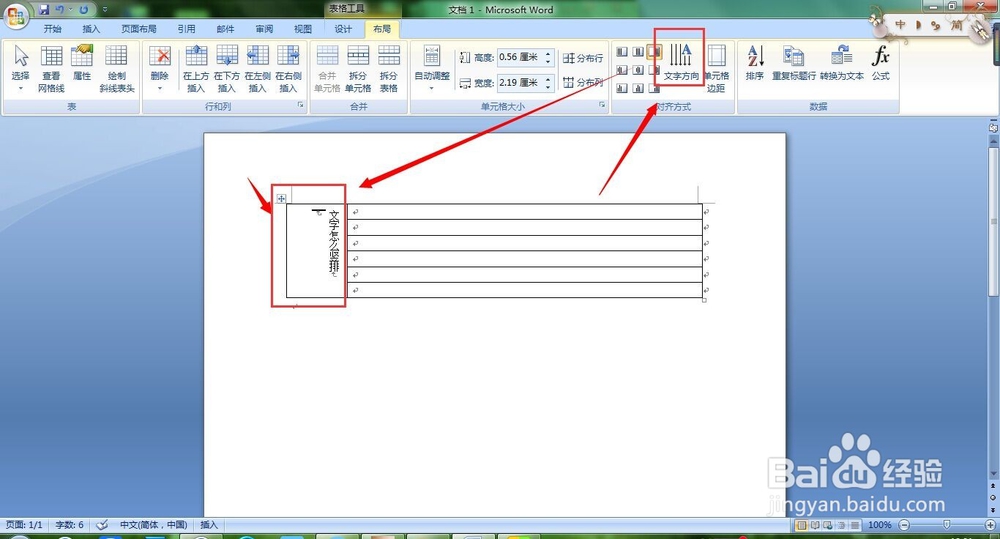Select the 布局 table tools tab
The width and height of the screenshot is (1000, 539).
382,29
